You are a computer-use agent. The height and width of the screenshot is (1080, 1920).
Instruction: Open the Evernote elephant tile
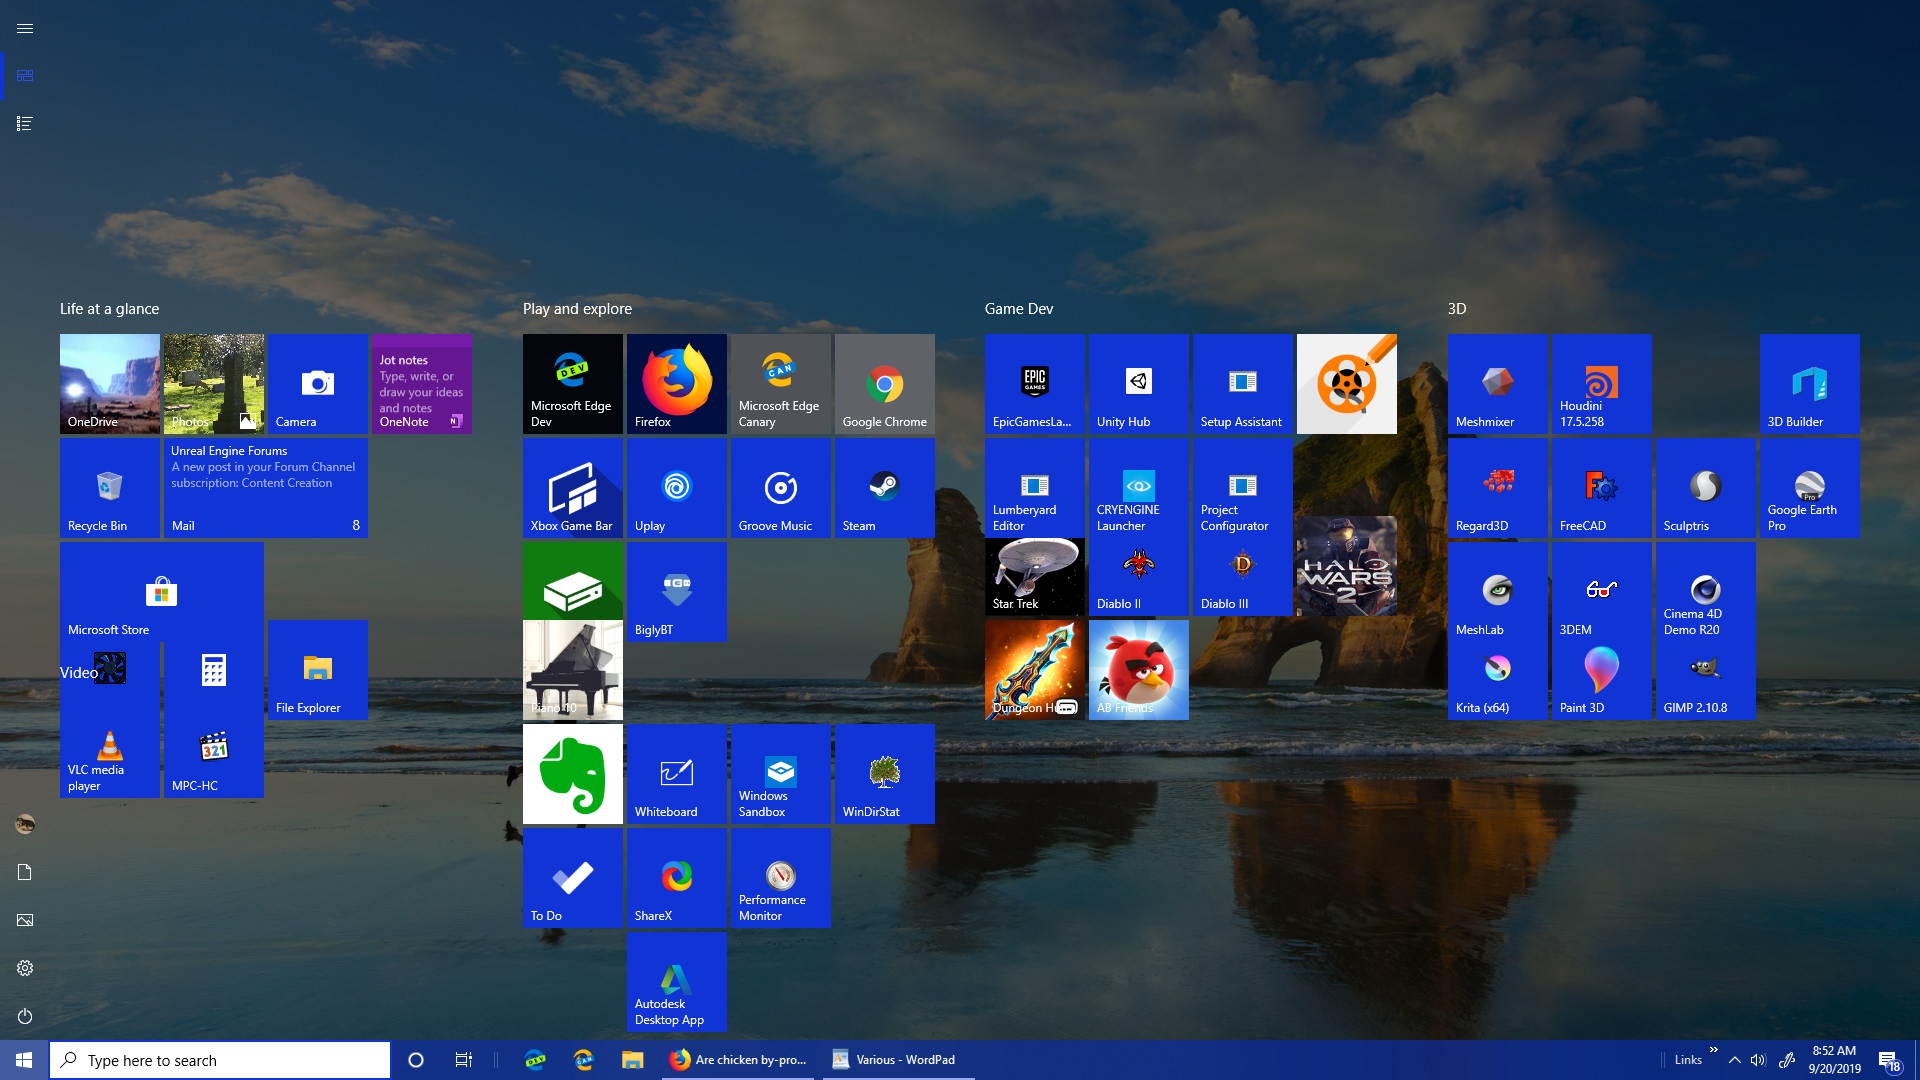coord(572,774)
